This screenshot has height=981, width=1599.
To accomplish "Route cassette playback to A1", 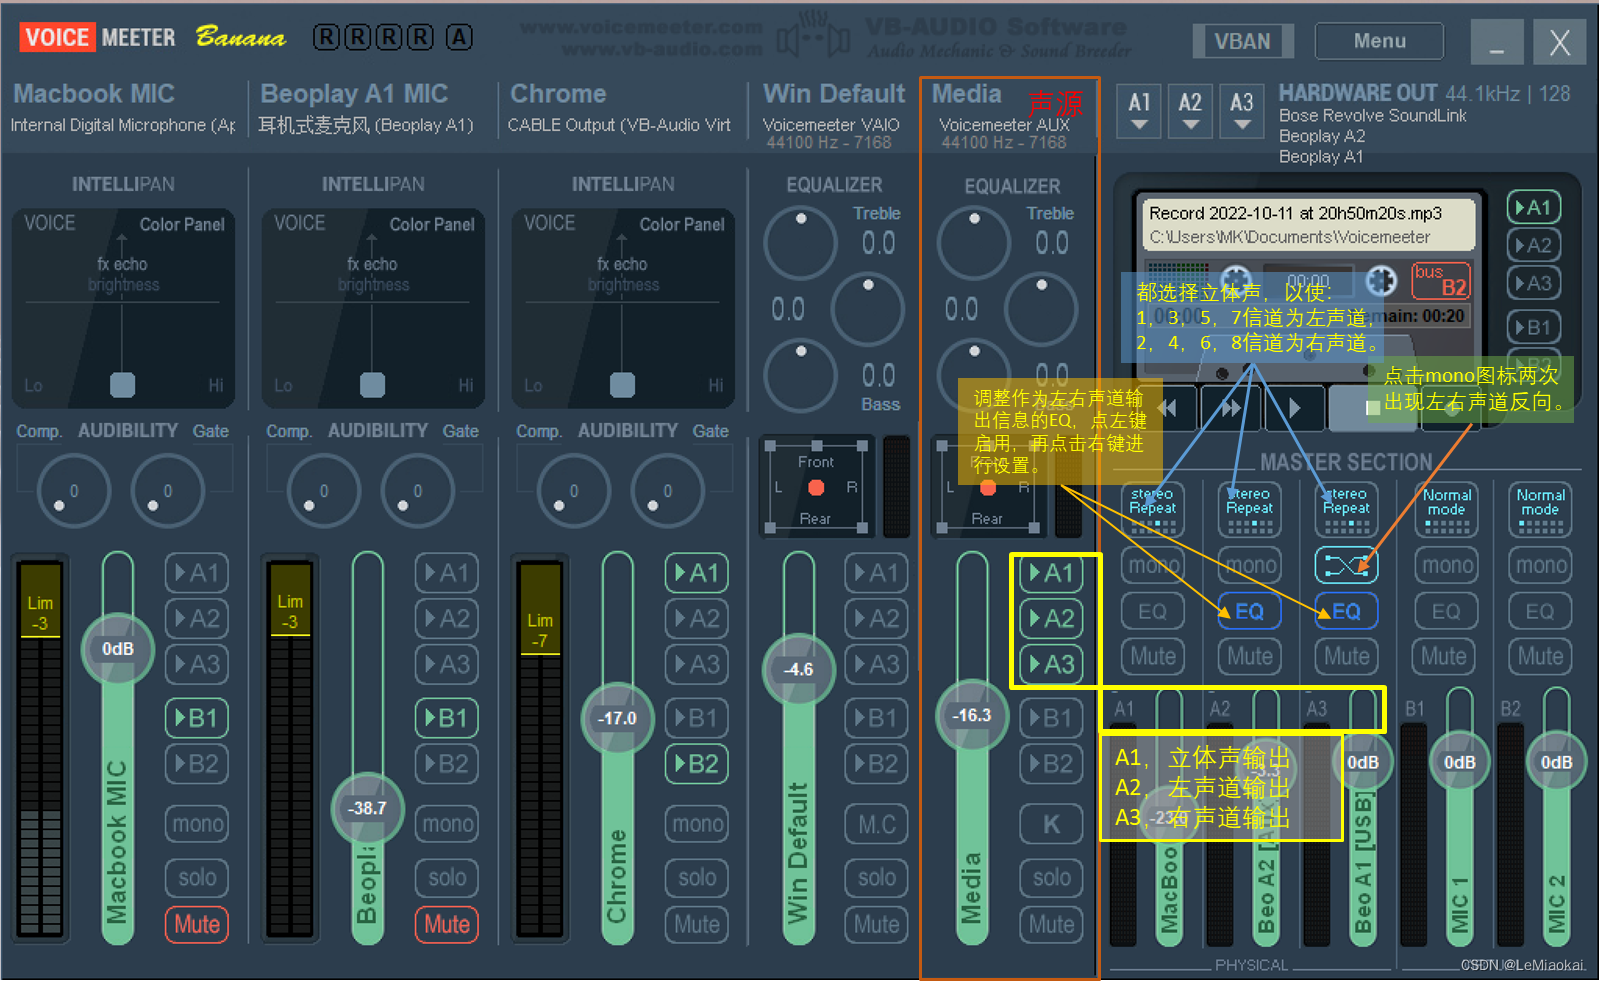I will pos(1532,208).
